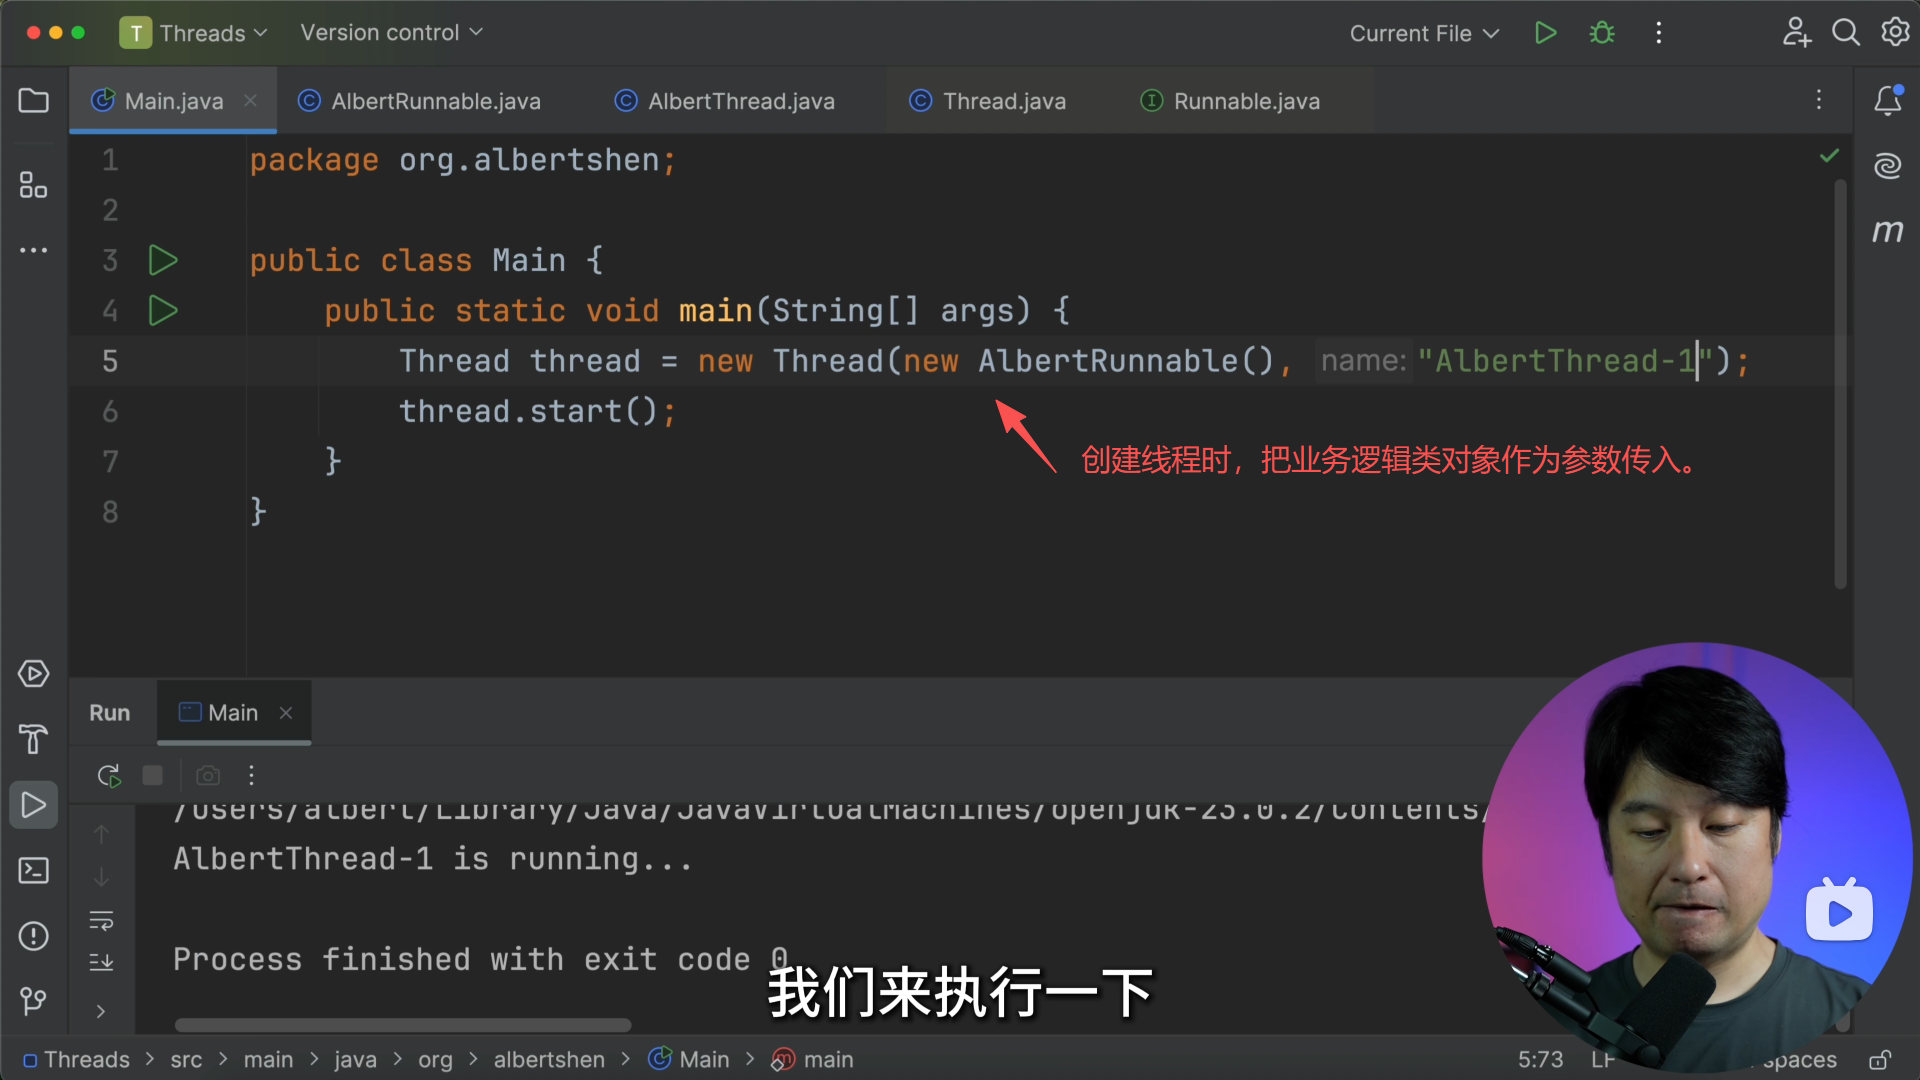Click the horizontal scrollbar in Run console
This screenshot has height=1080, width=1920.
(402, 1025)
